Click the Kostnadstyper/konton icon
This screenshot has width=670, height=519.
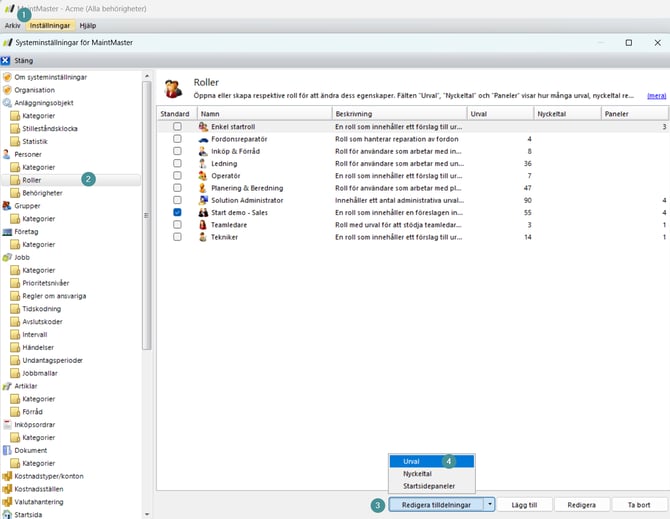(x=7, y=476)
